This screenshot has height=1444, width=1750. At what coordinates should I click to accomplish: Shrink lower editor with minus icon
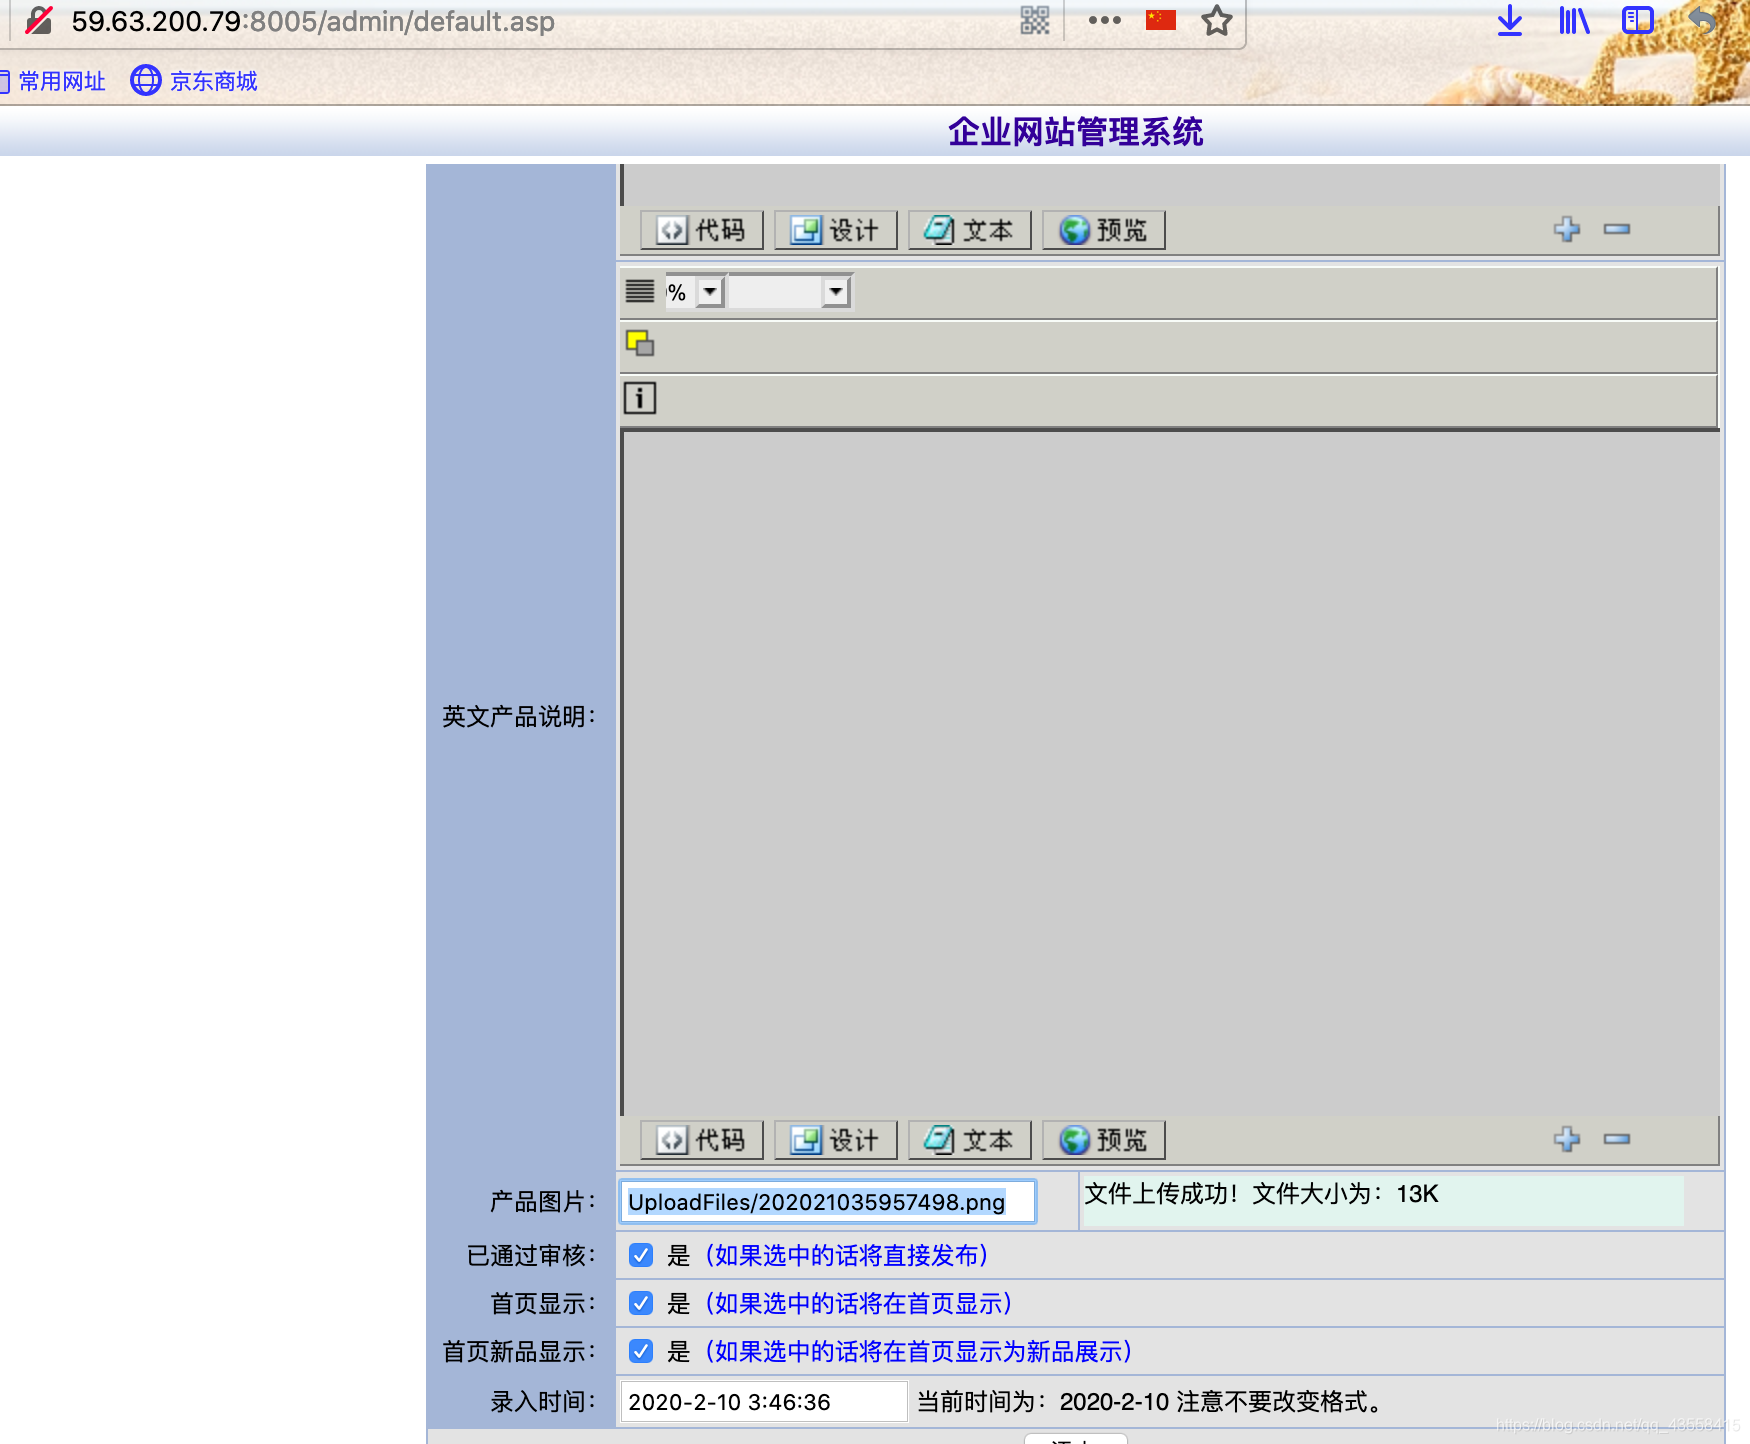click(1617, 1139)
